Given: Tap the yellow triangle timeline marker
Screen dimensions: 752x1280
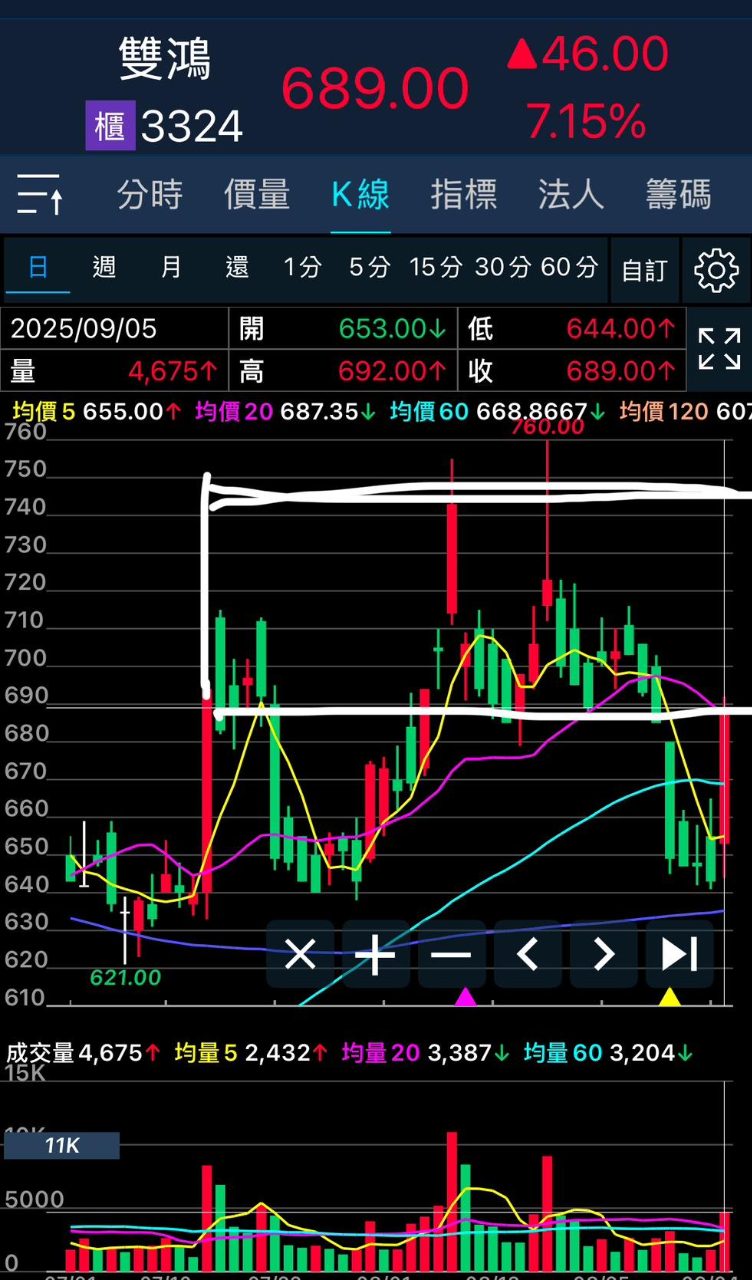Looking at the screenshot, I should click(x=669, y=996).
